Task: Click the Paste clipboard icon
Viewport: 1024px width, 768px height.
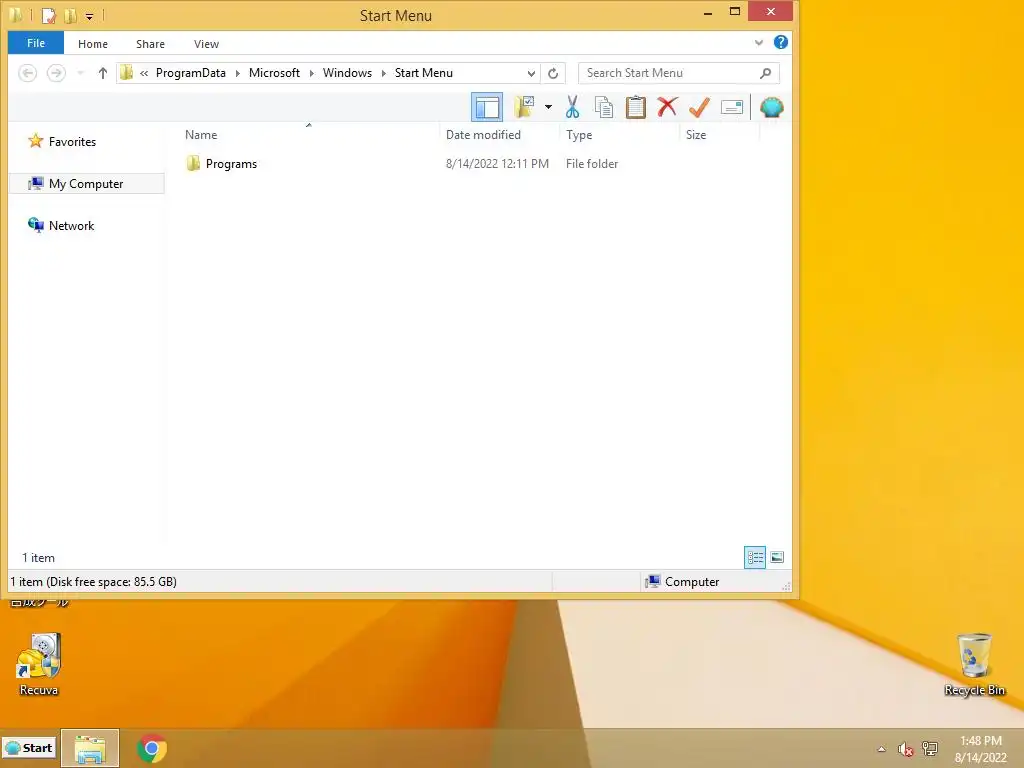Action: (635, 107)
